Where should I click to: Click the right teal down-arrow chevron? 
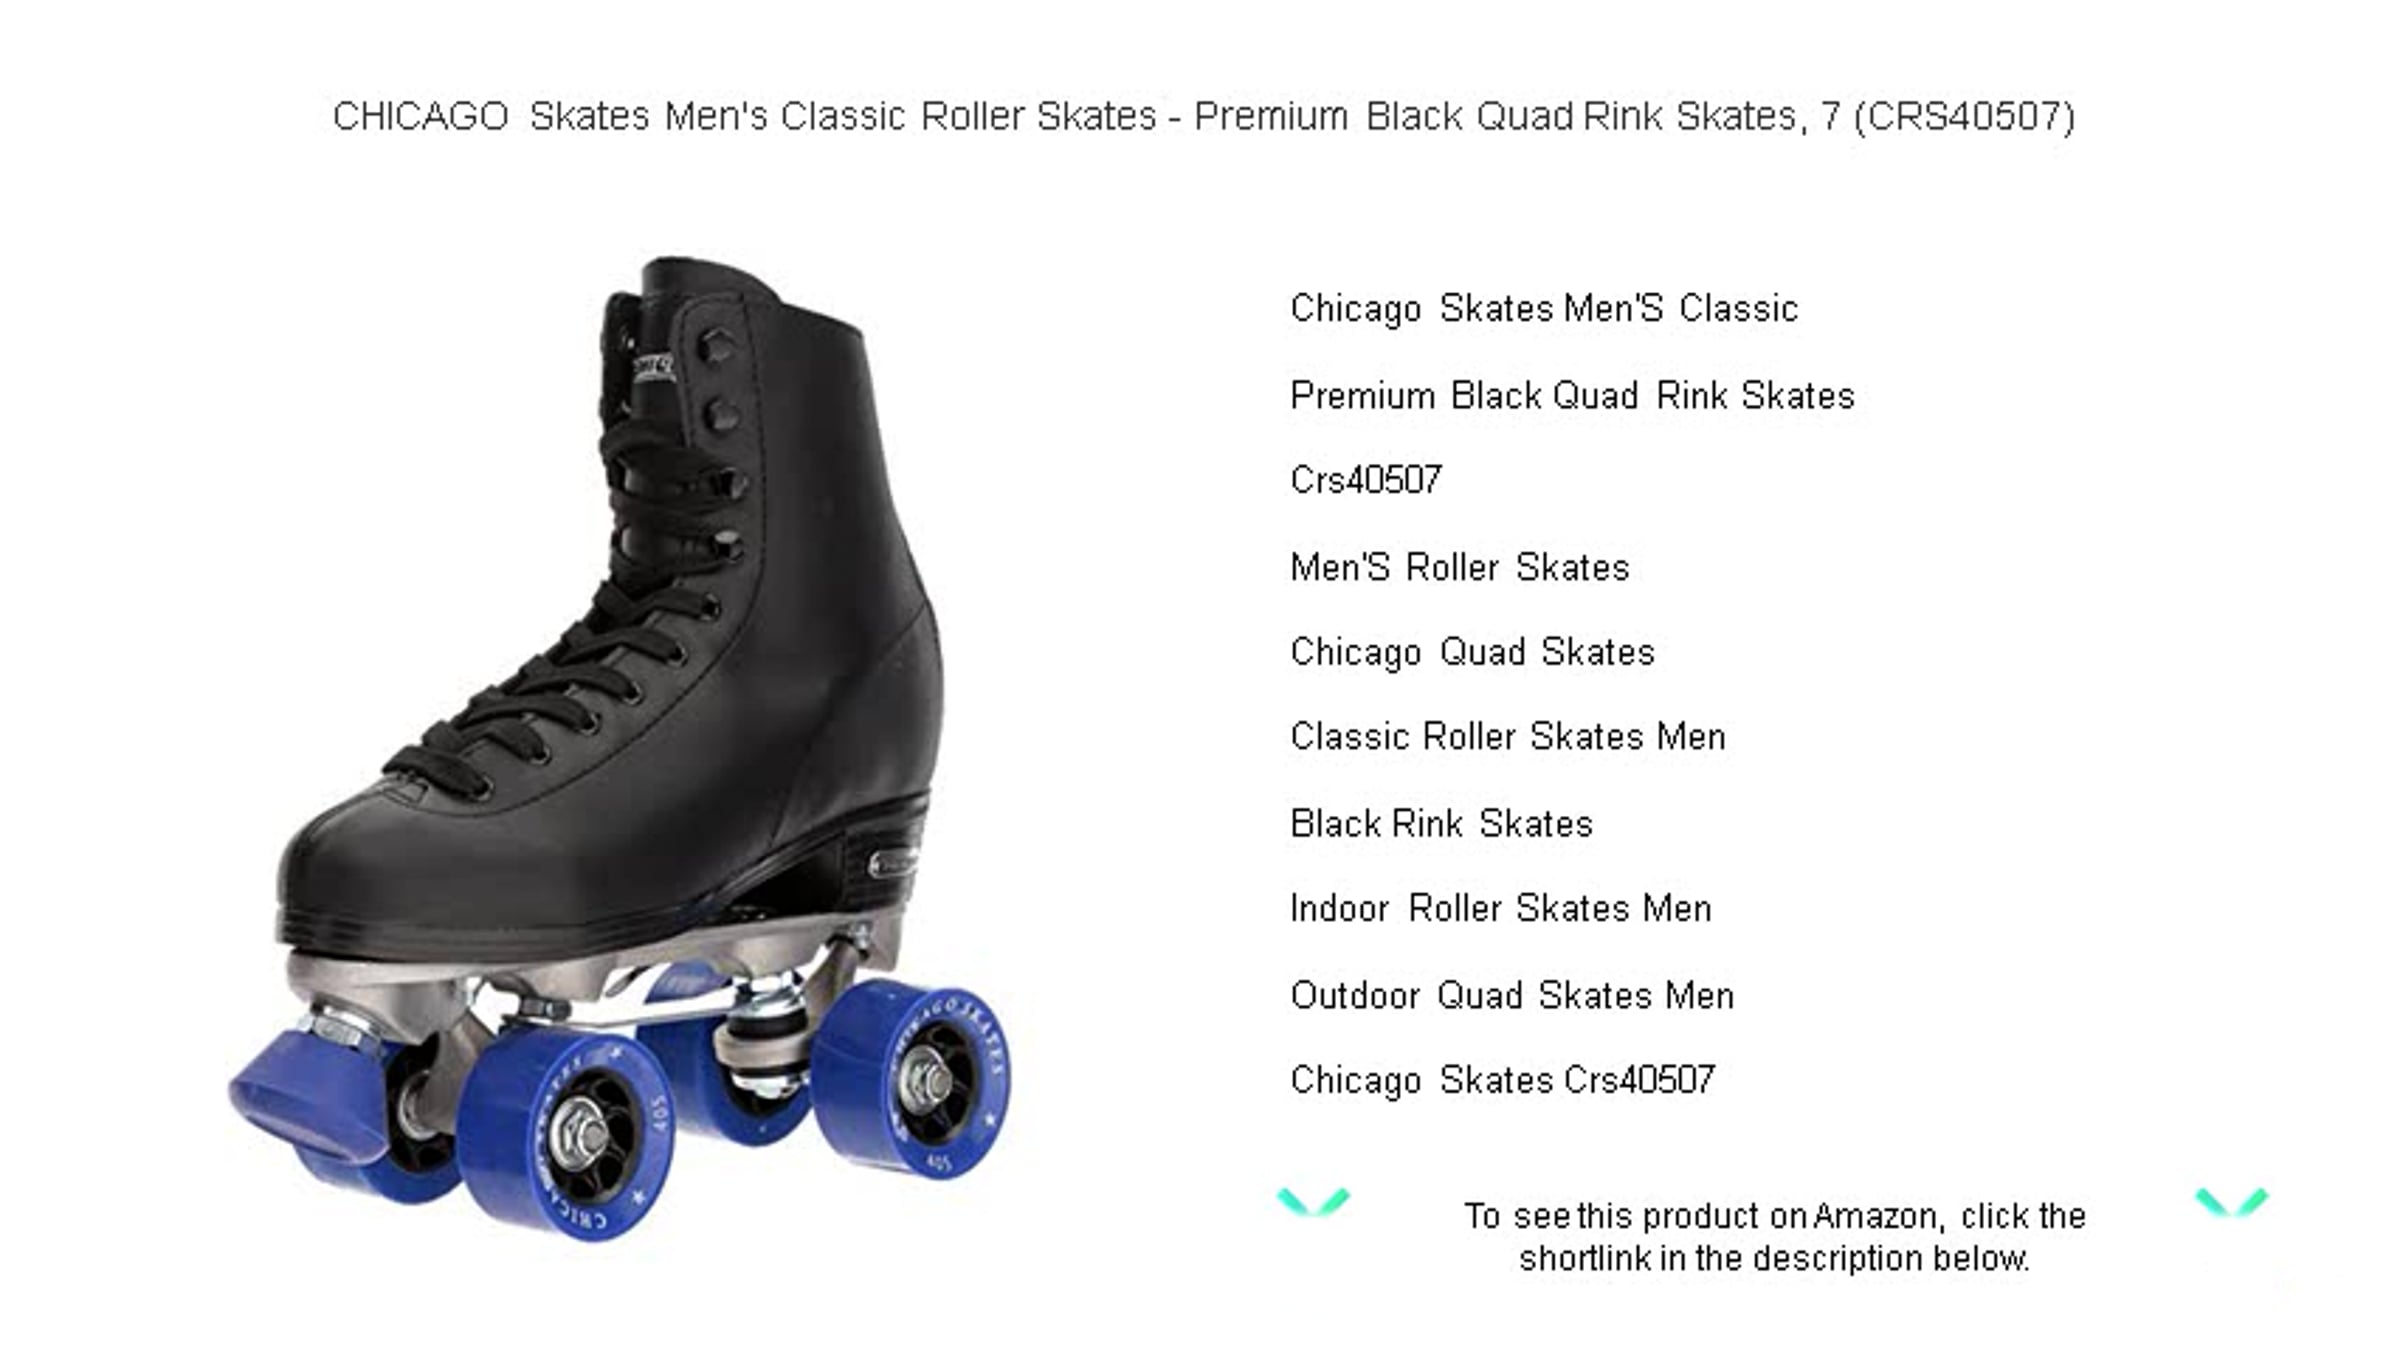[2231, 1202]
